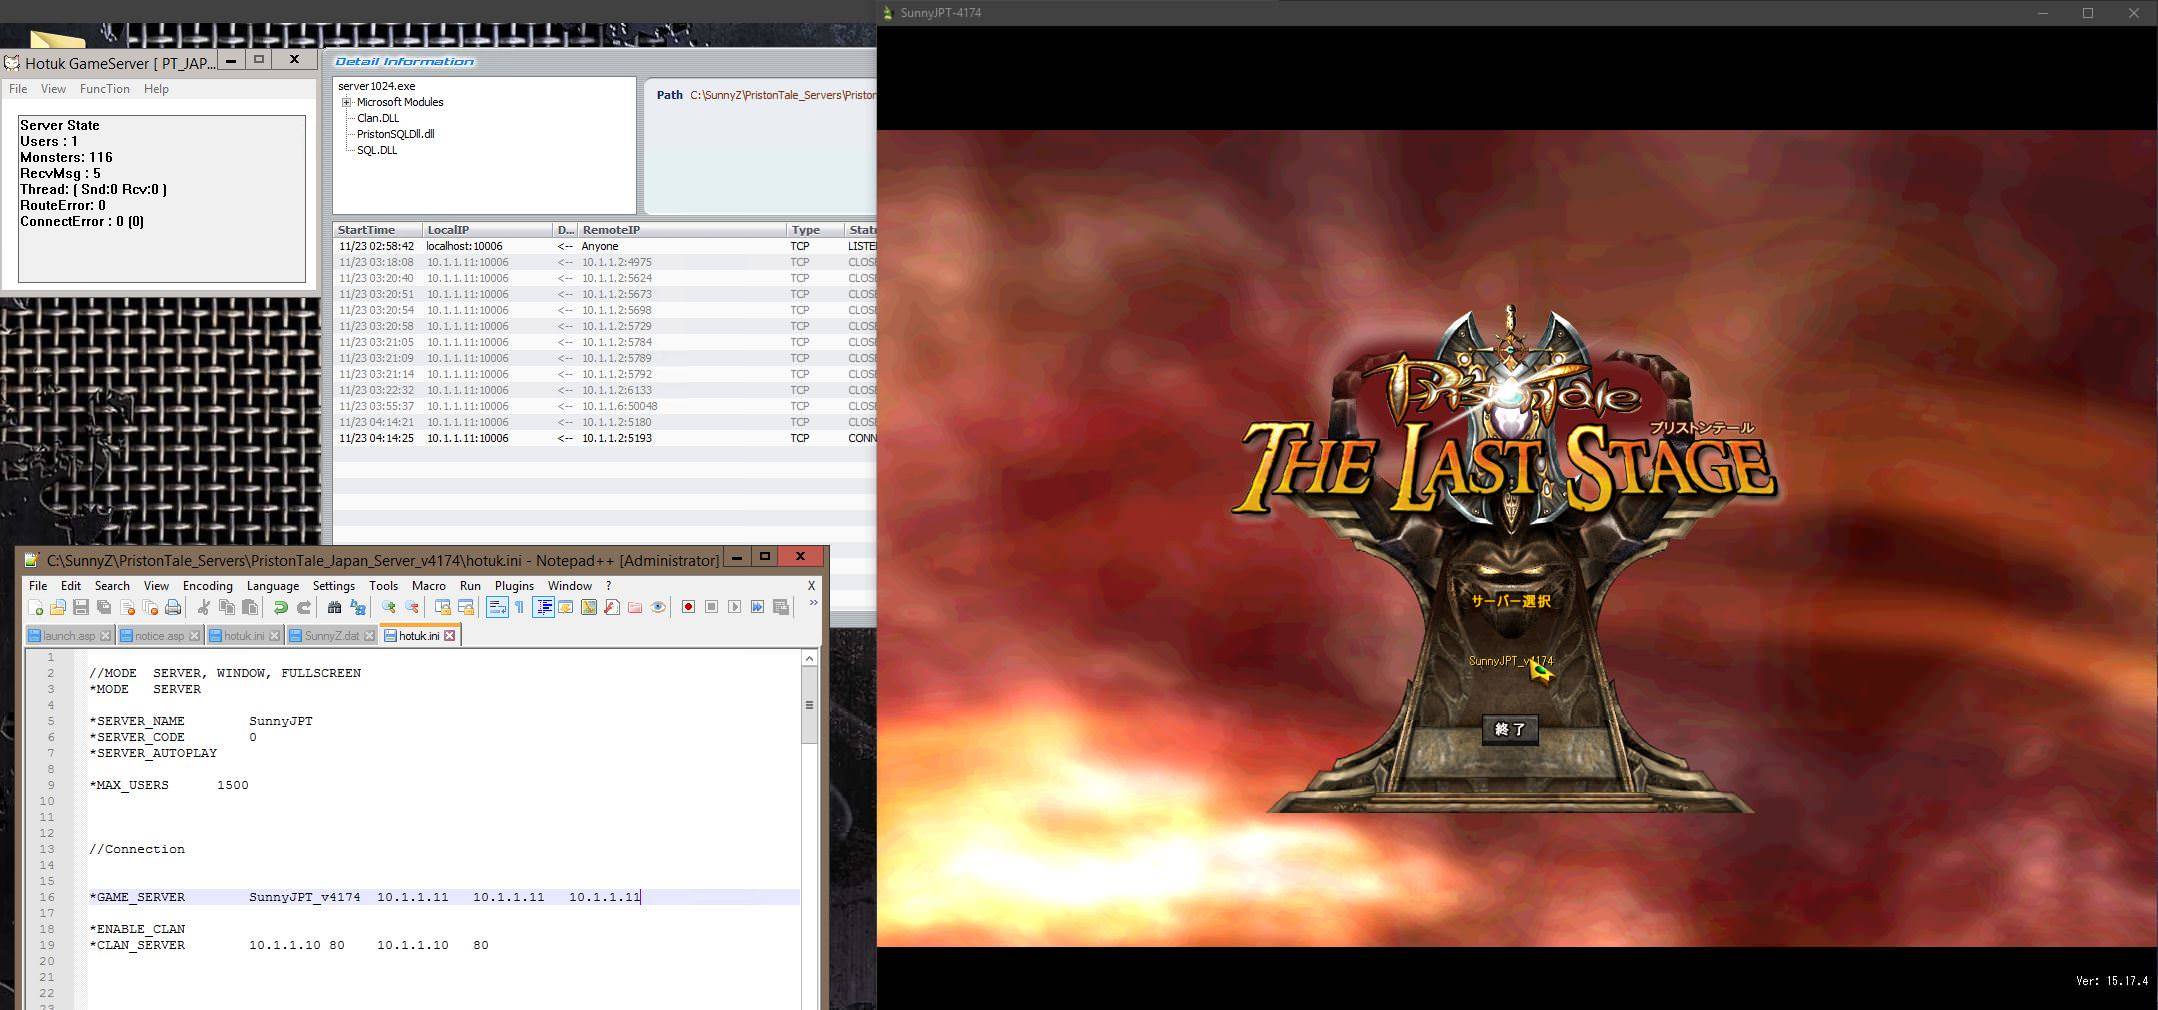Click the Synchronize vertical scrolling icon
Screen dimensions: 2158x1010
pyautogui.click(x=443, y=607)
